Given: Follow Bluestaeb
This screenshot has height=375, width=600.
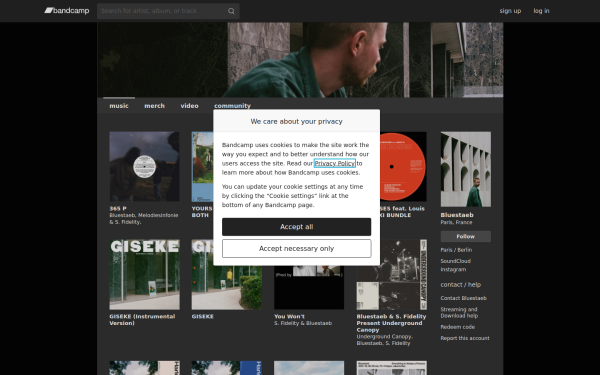Looking at the screenshot, I should [466, 236].
